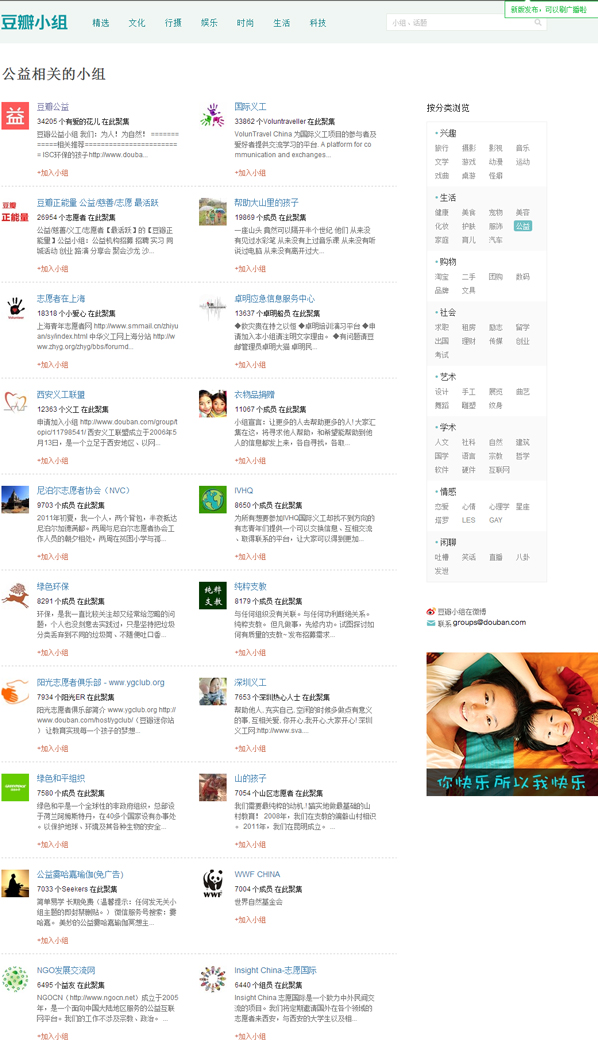Click the 摄影 category under 兴趣
Screen dimensions: 598x1040
469,148
